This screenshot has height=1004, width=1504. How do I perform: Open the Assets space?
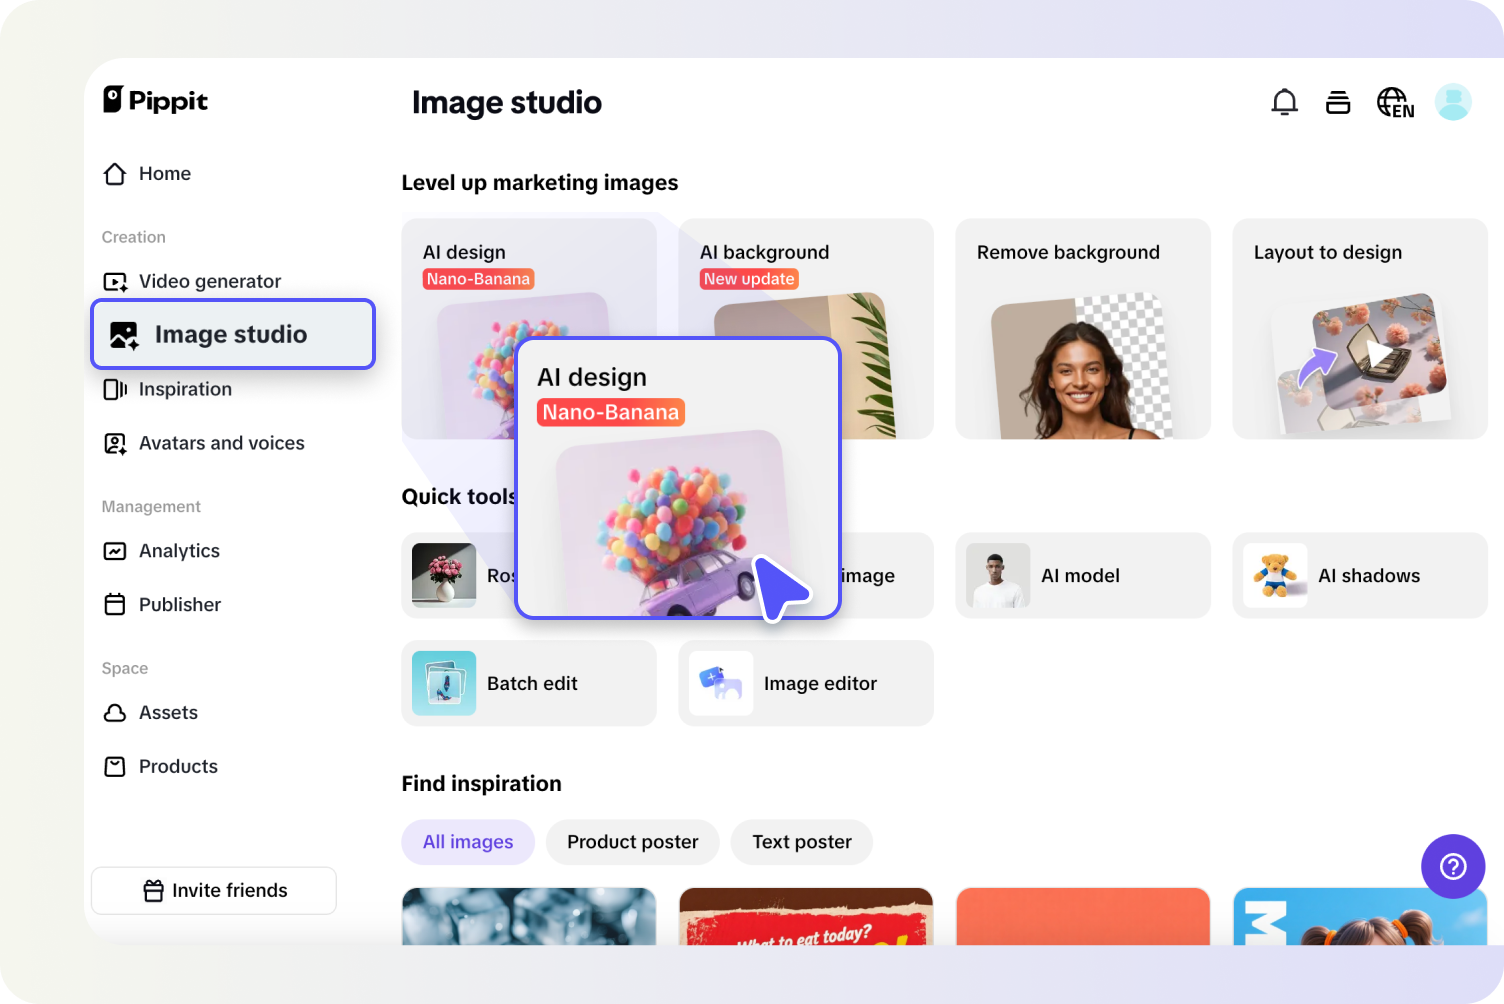[167, 712]
